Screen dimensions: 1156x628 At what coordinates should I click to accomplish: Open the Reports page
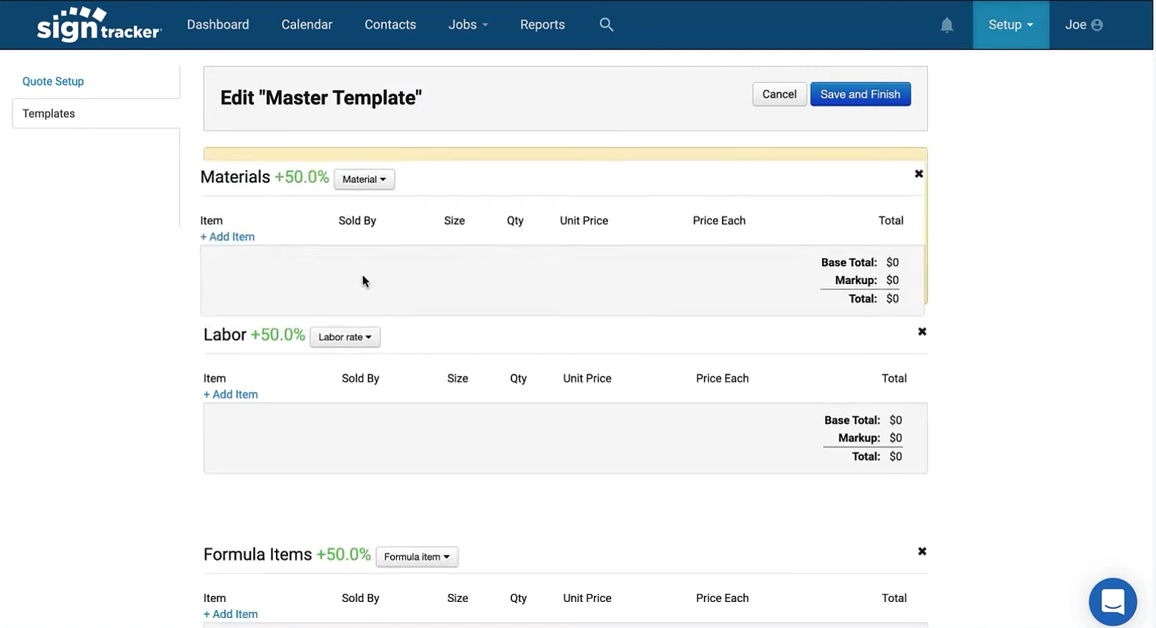[542, 25]
